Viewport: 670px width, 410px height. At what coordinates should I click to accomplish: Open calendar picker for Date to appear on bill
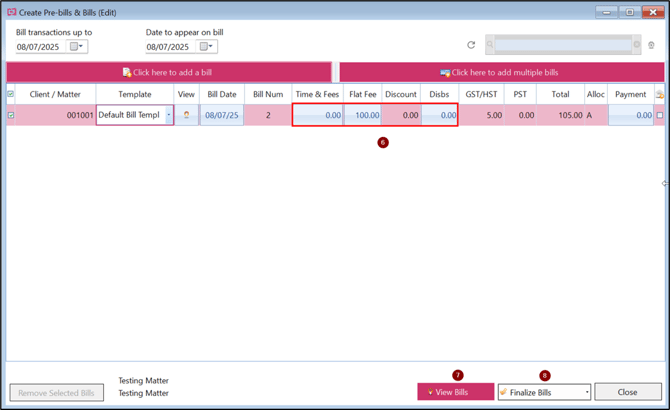click(x=207, y=47)
